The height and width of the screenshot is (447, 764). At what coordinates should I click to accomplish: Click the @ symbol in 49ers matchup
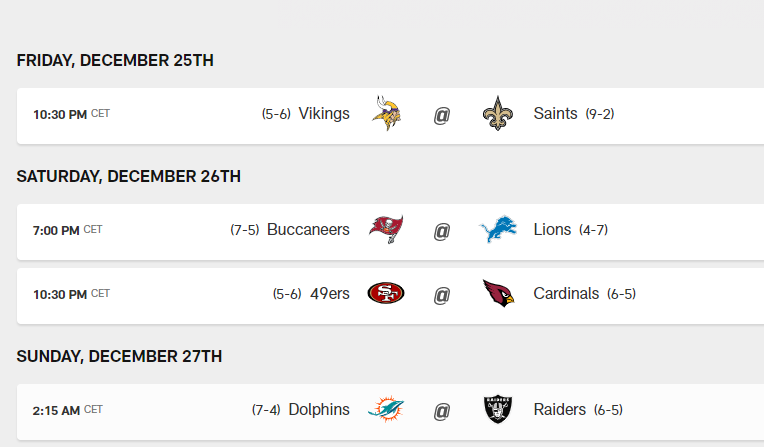click(x=442, y=295)
